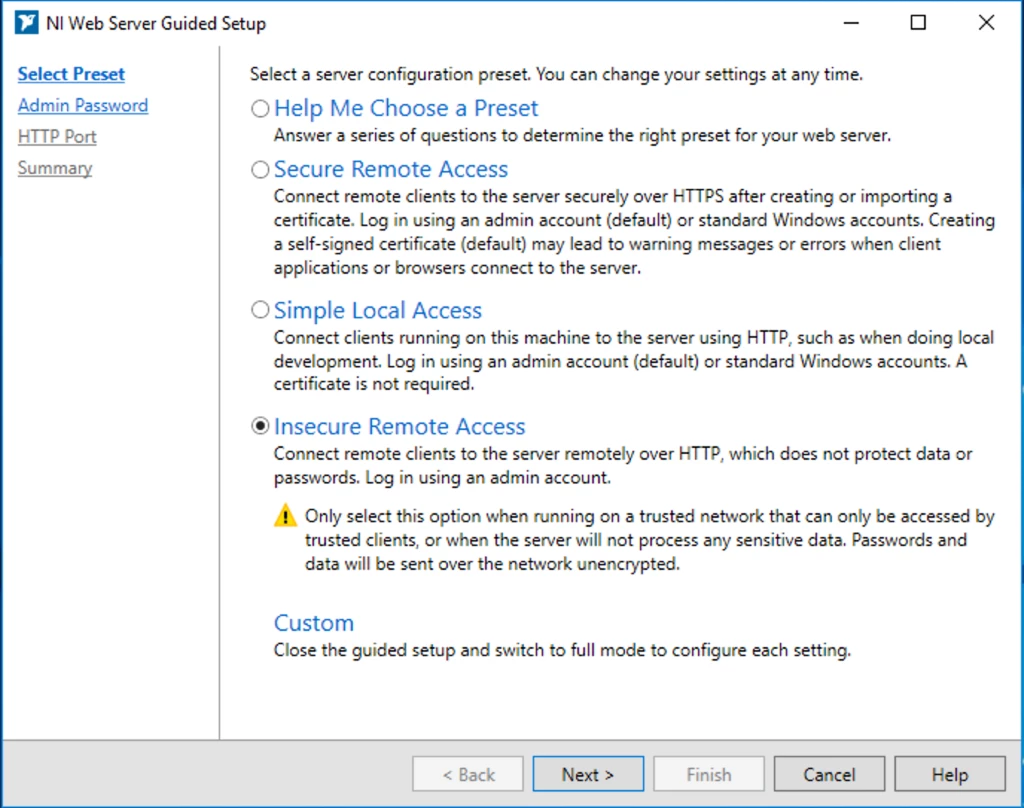Close the Guided Setup window

point(986,23)
